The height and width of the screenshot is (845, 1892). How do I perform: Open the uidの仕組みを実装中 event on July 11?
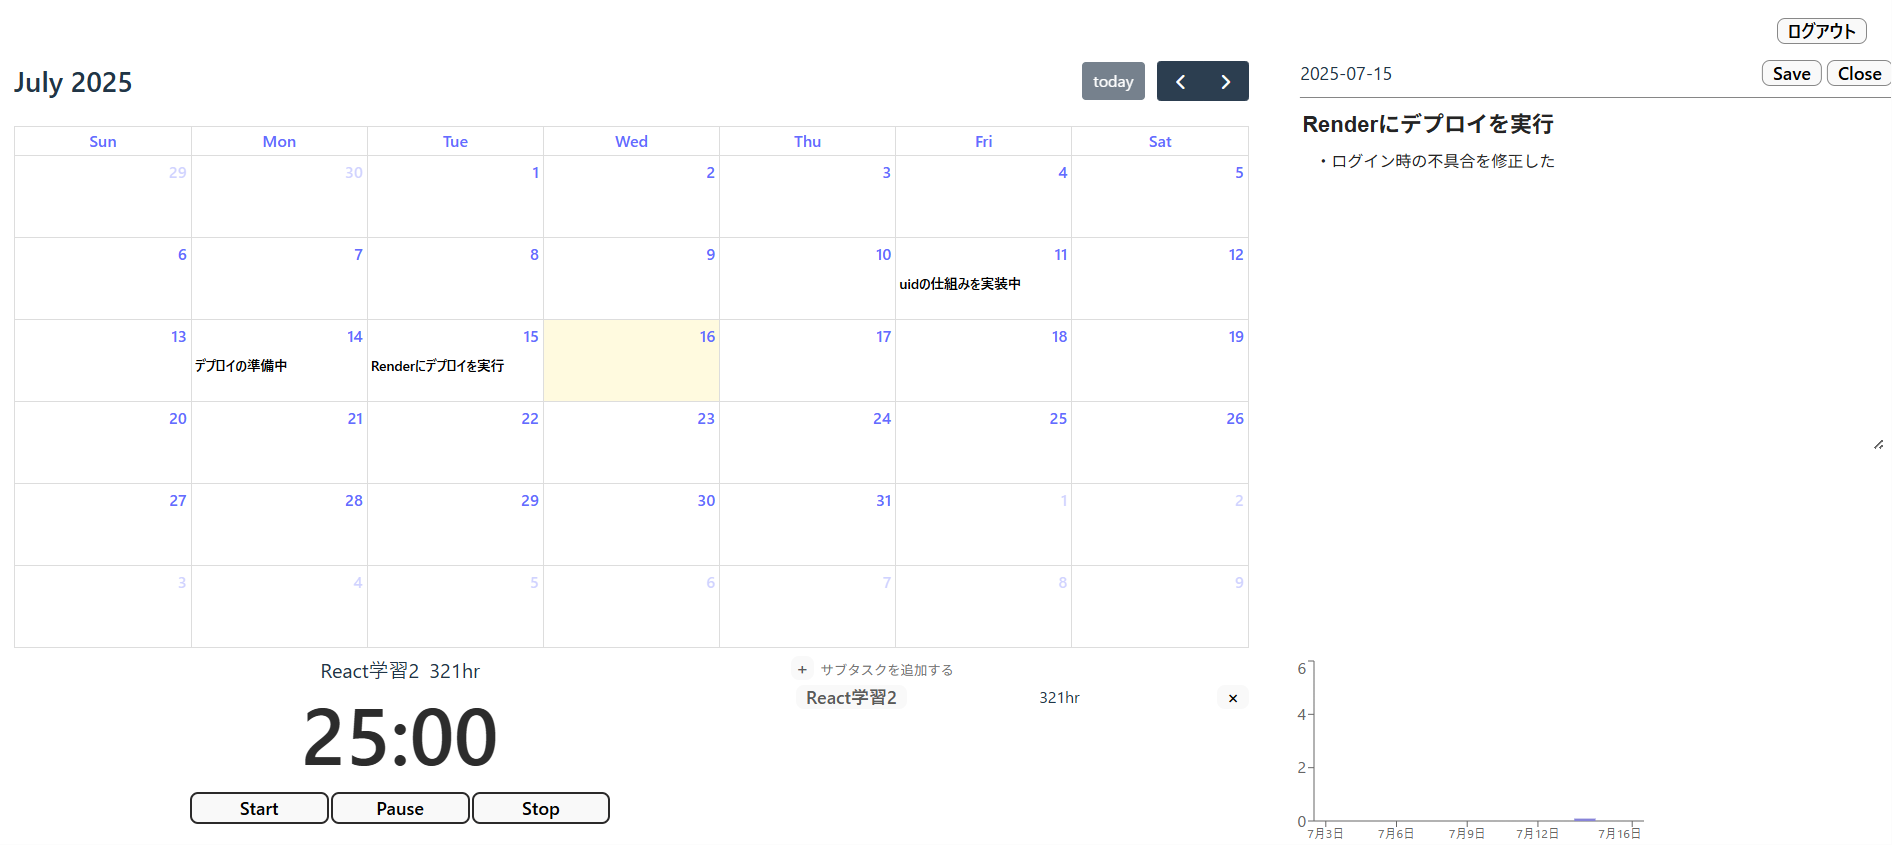pos(960,284)
